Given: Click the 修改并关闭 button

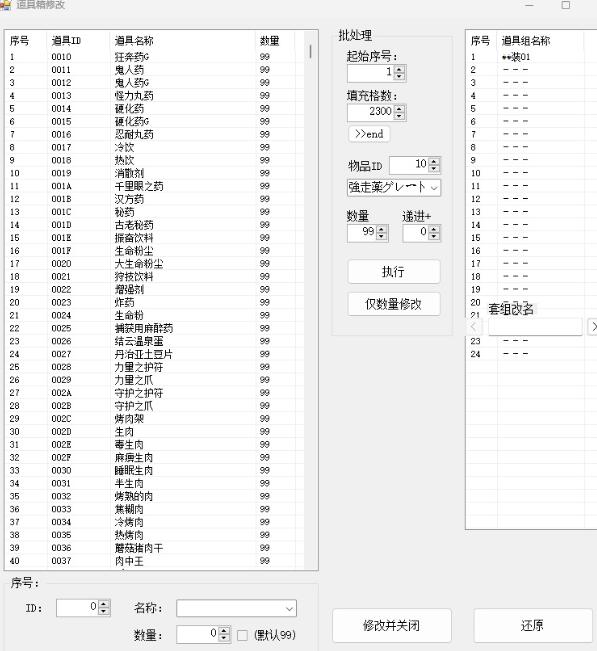Looking at the screenshot, I should tap(391, 625).
